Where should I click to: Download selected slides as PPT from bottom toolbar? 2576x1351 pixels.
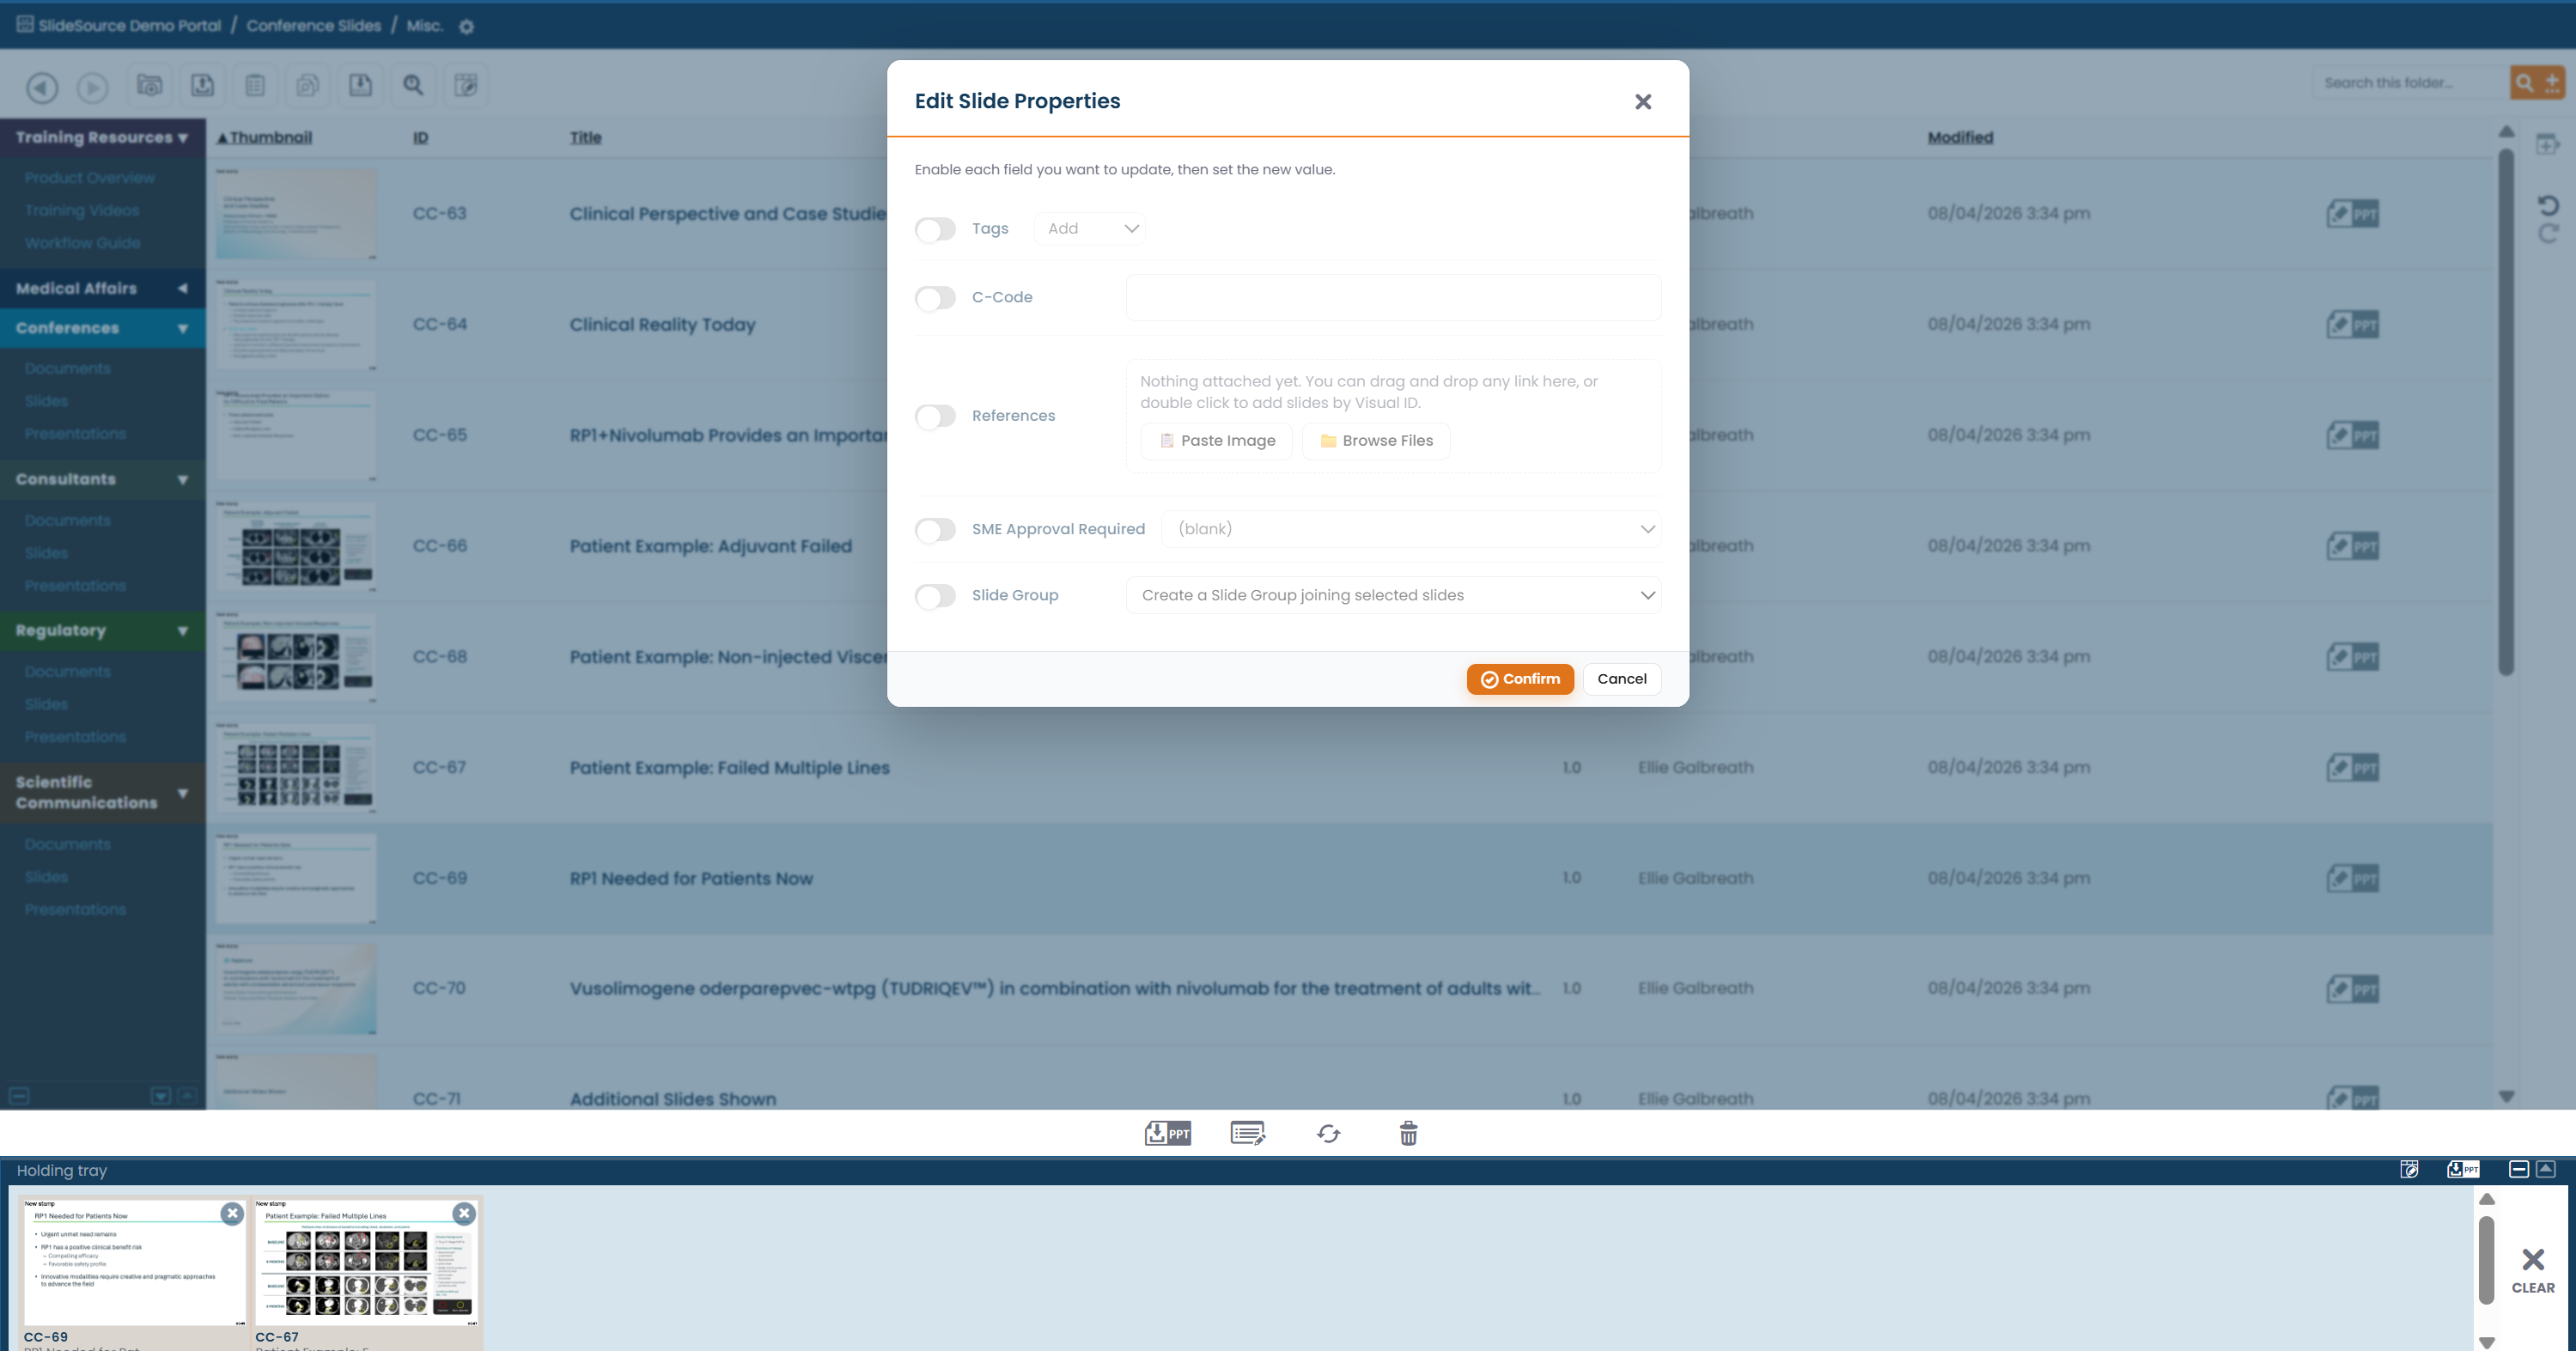(x=1167, y=1133)
